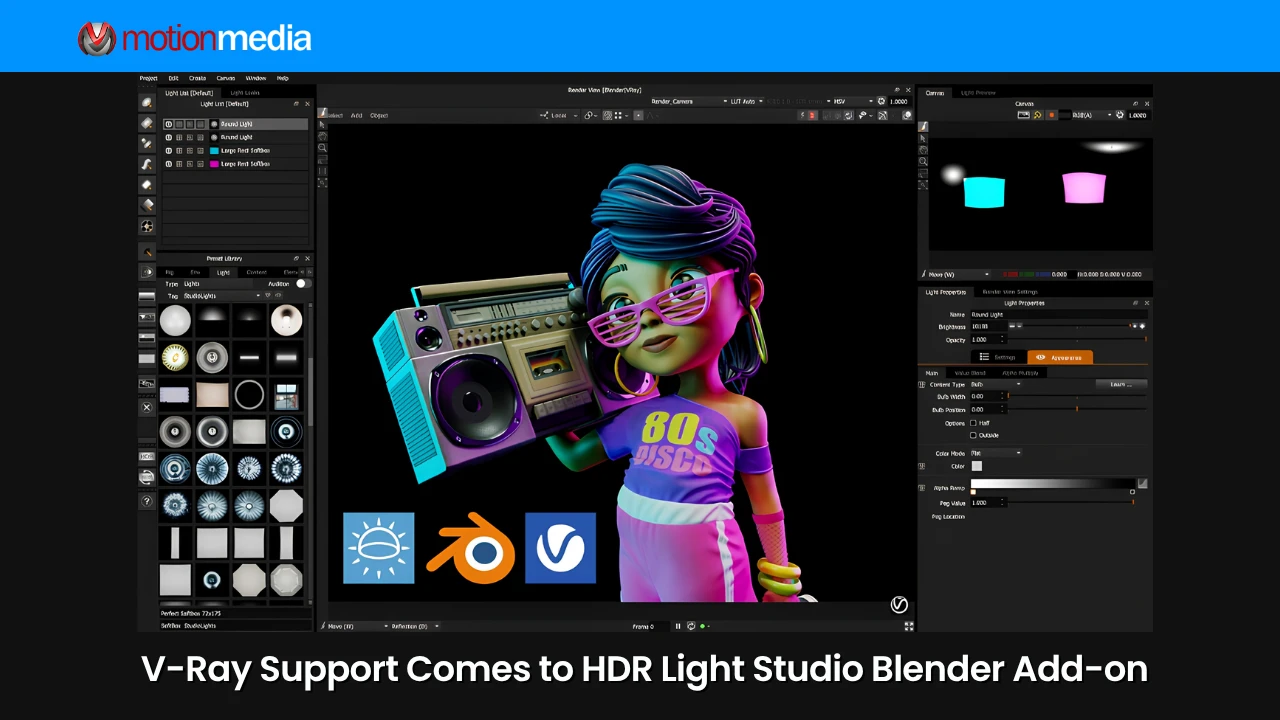
Task: Click the icon right of the Alpha Ramp
Action: coord(1142,484)
